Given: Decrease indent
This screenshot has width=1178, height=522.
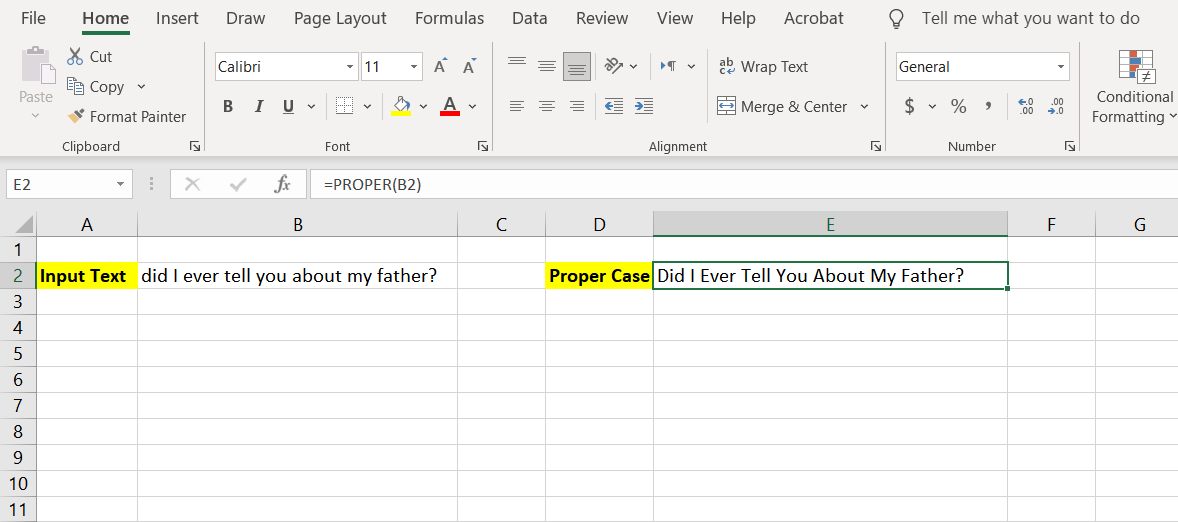Looking at the screenshot, I should [614, 106].
